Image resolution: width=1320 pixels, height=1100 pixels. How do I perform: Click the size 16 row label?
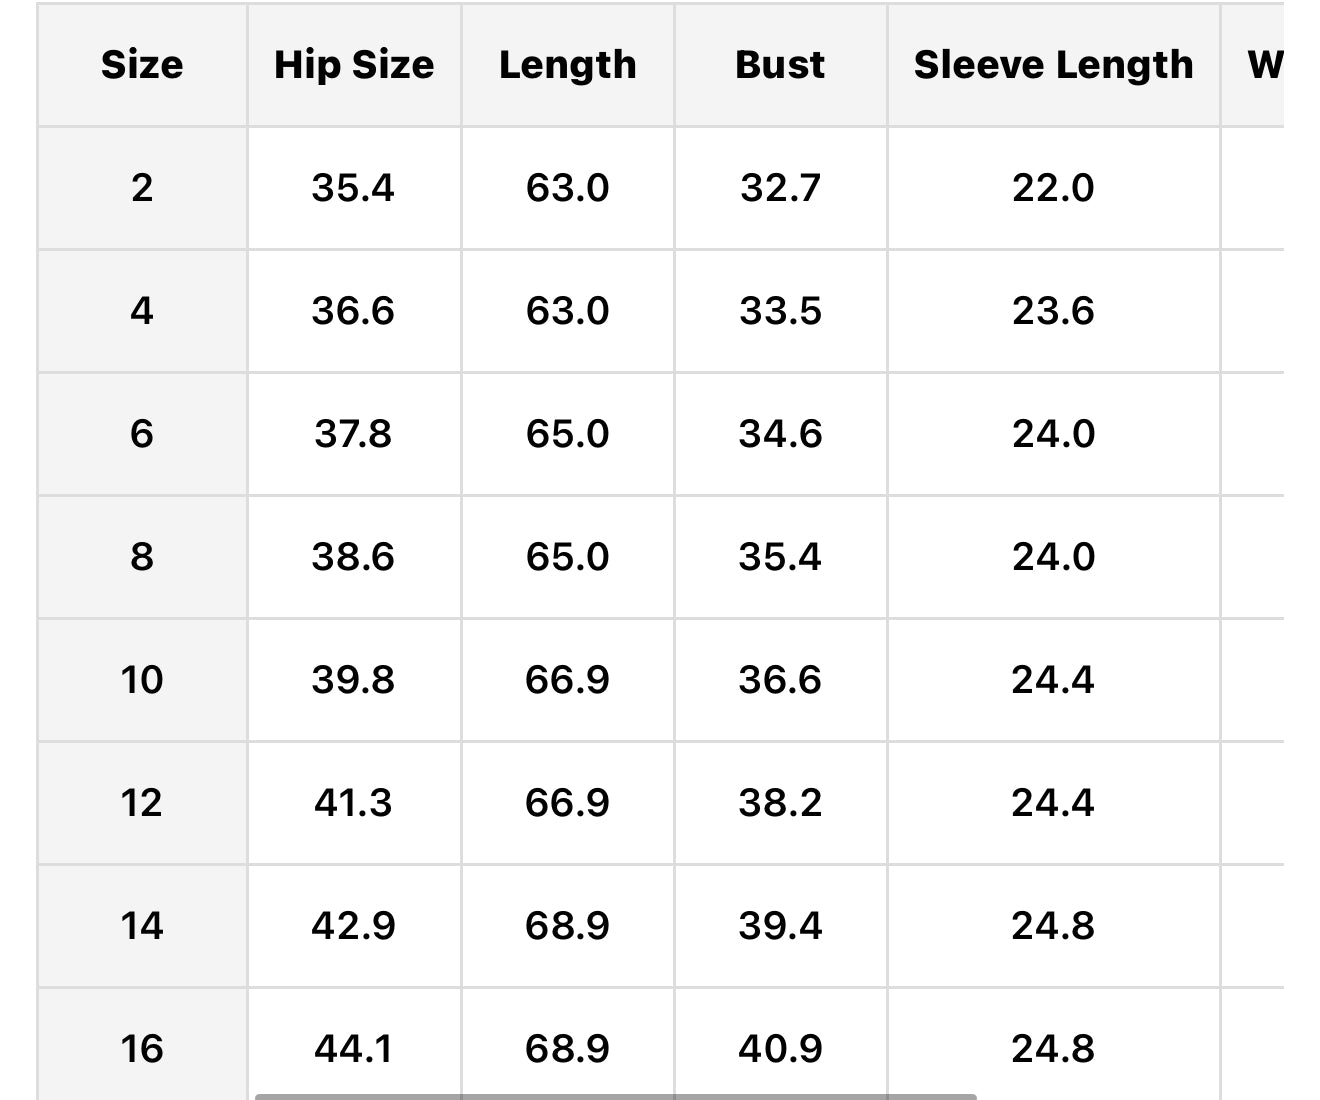tap(142, 1048)
